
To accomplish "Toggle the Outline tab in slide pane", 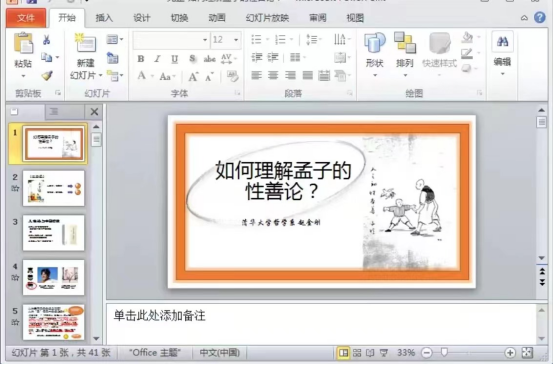I will 54,112.
